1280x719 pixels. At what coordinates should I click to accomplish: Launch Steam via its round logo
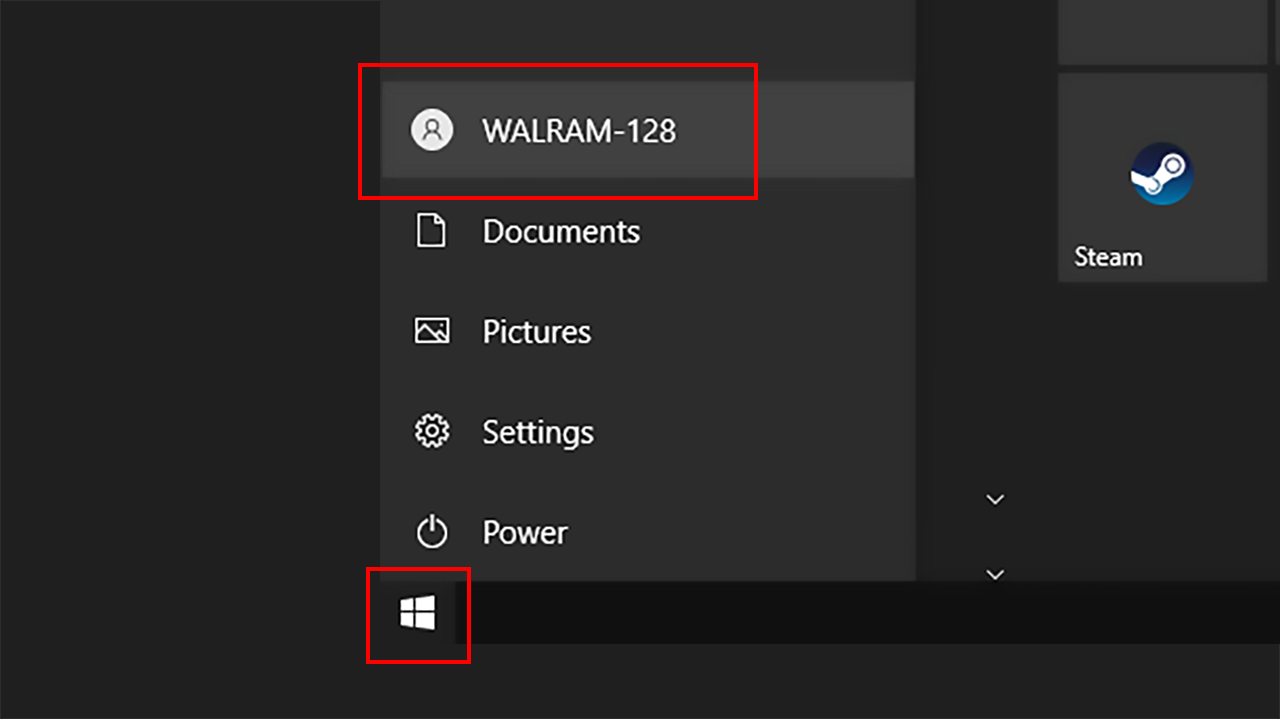point(1162,174)
